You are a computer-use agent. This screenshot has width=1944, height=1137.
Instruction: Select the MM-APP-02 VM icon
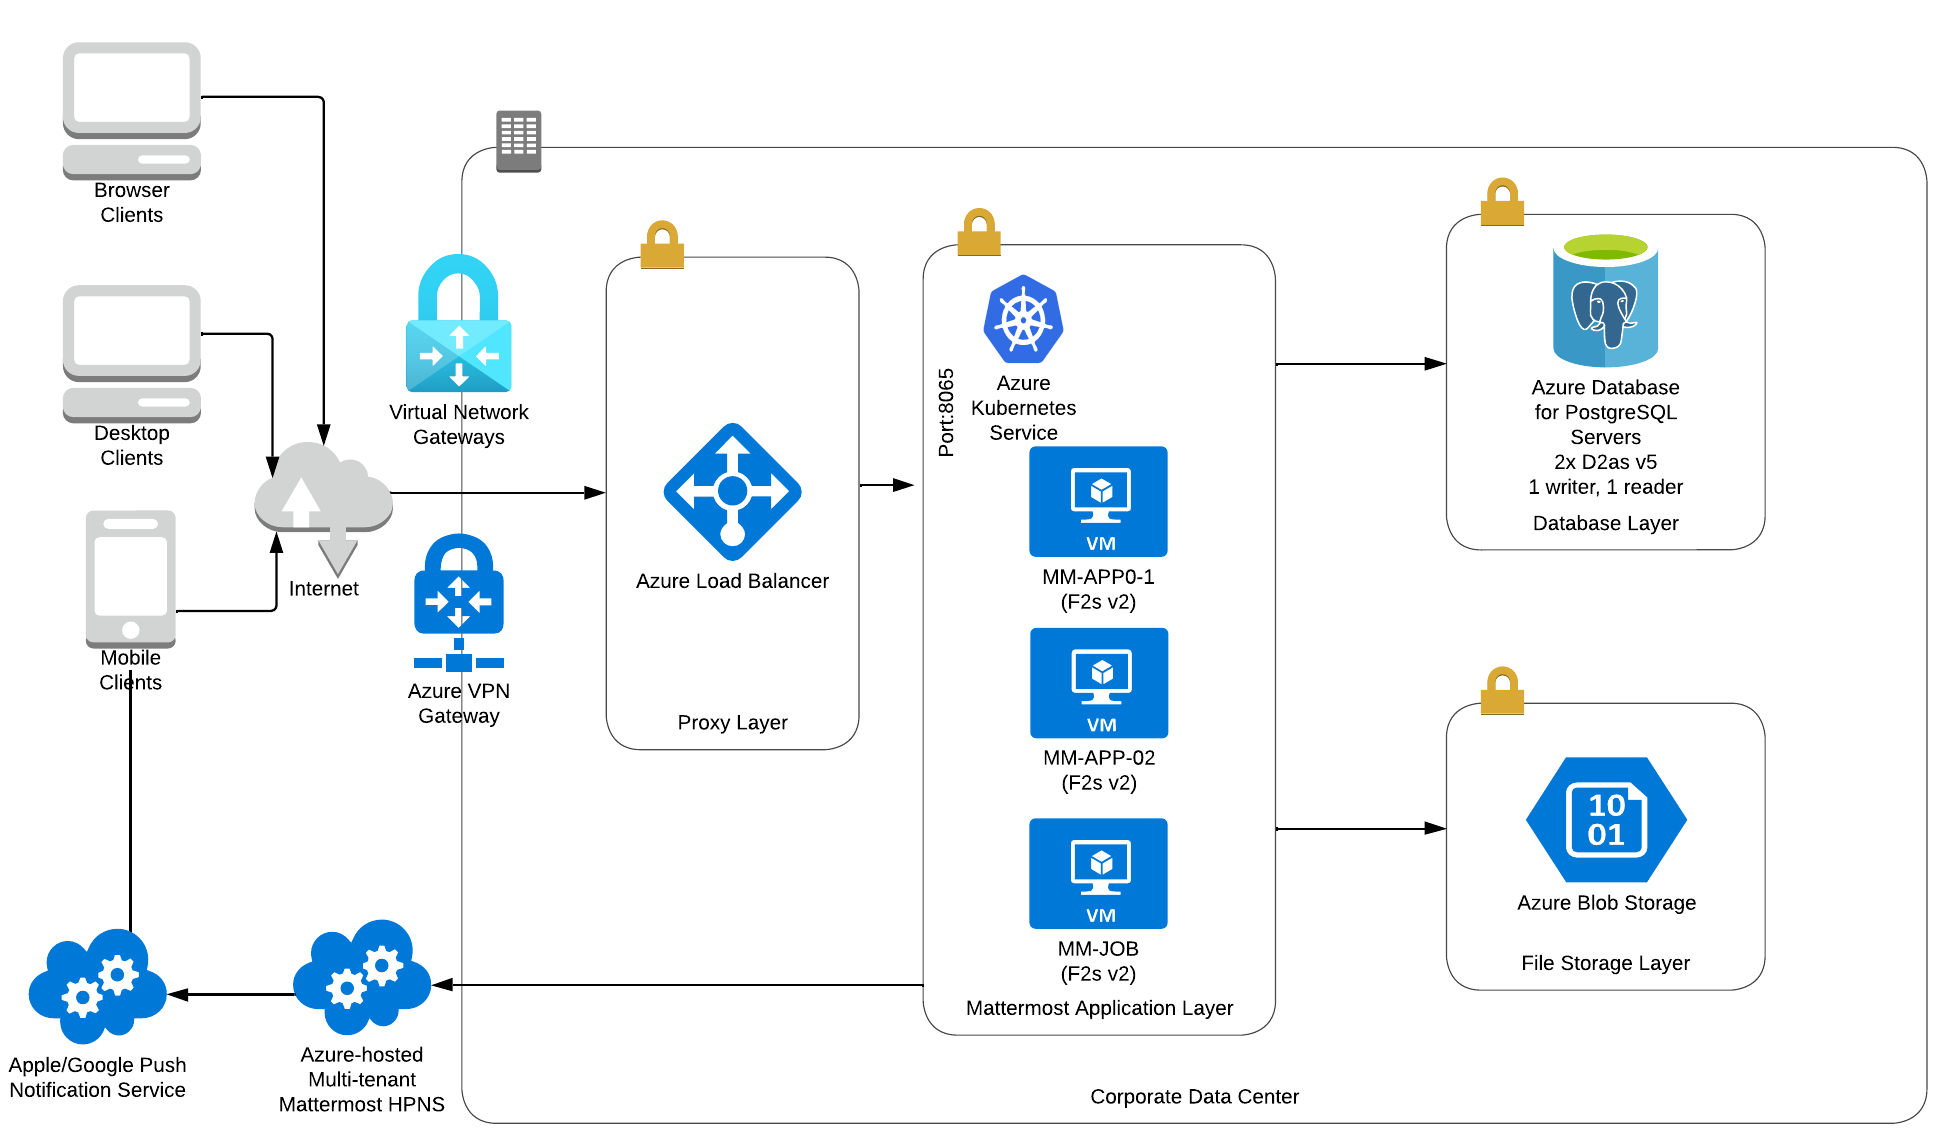(1098, 683)
